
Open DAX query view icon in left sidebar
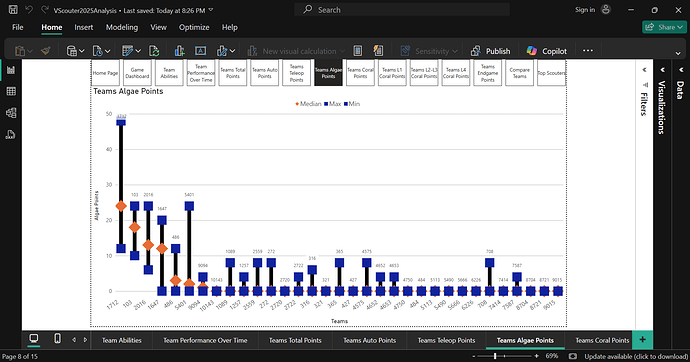pyautogui.click(x=11, y=134)
